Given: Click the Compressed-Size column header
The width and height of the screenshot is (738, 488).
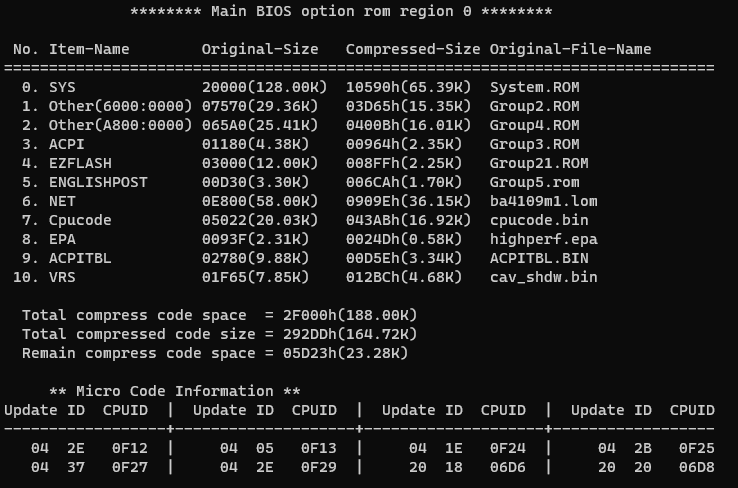Looking at the screenshot, I should pyautogui.click(x=413, y=49).
